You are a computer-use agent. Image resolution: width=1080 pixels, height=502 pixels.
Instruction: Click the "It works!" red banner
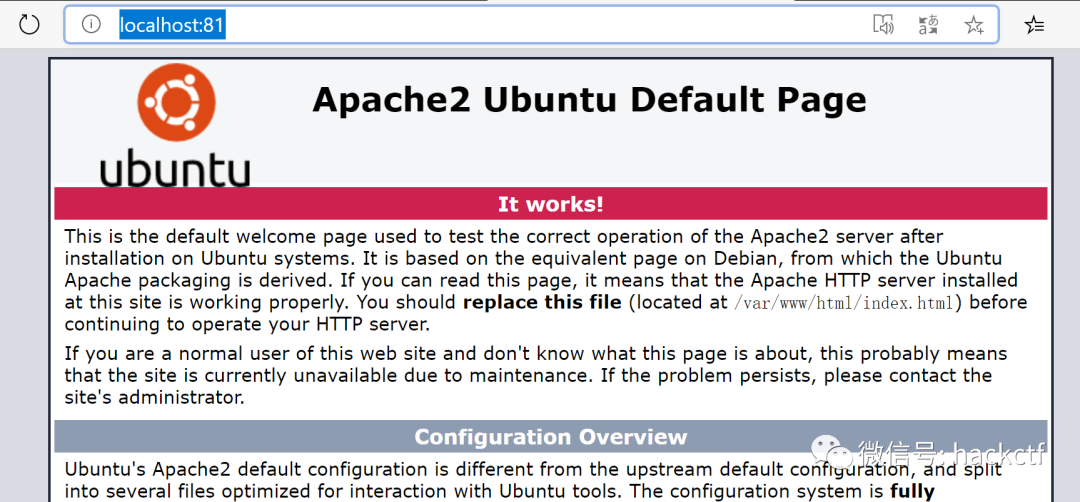[x=551, y=204]
